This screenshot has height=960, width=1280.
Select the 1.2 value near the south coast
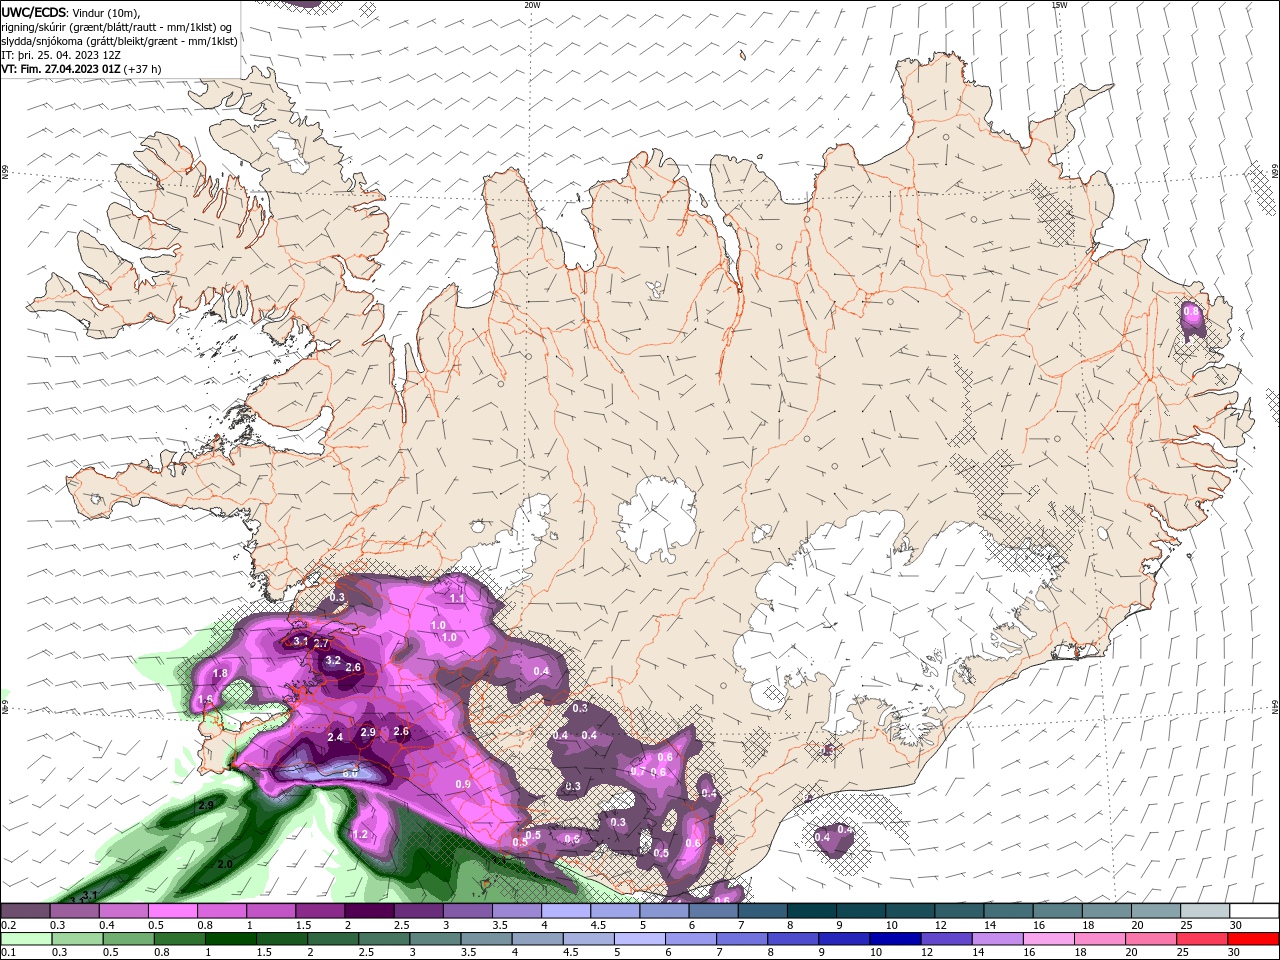[360, 834]
